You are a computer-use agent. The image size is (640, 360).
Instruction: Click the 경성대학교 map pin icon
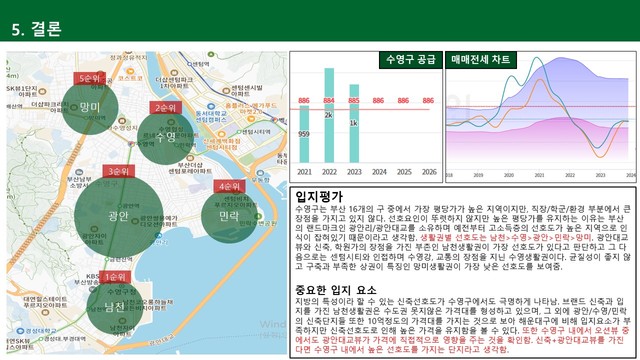(20, 331)
